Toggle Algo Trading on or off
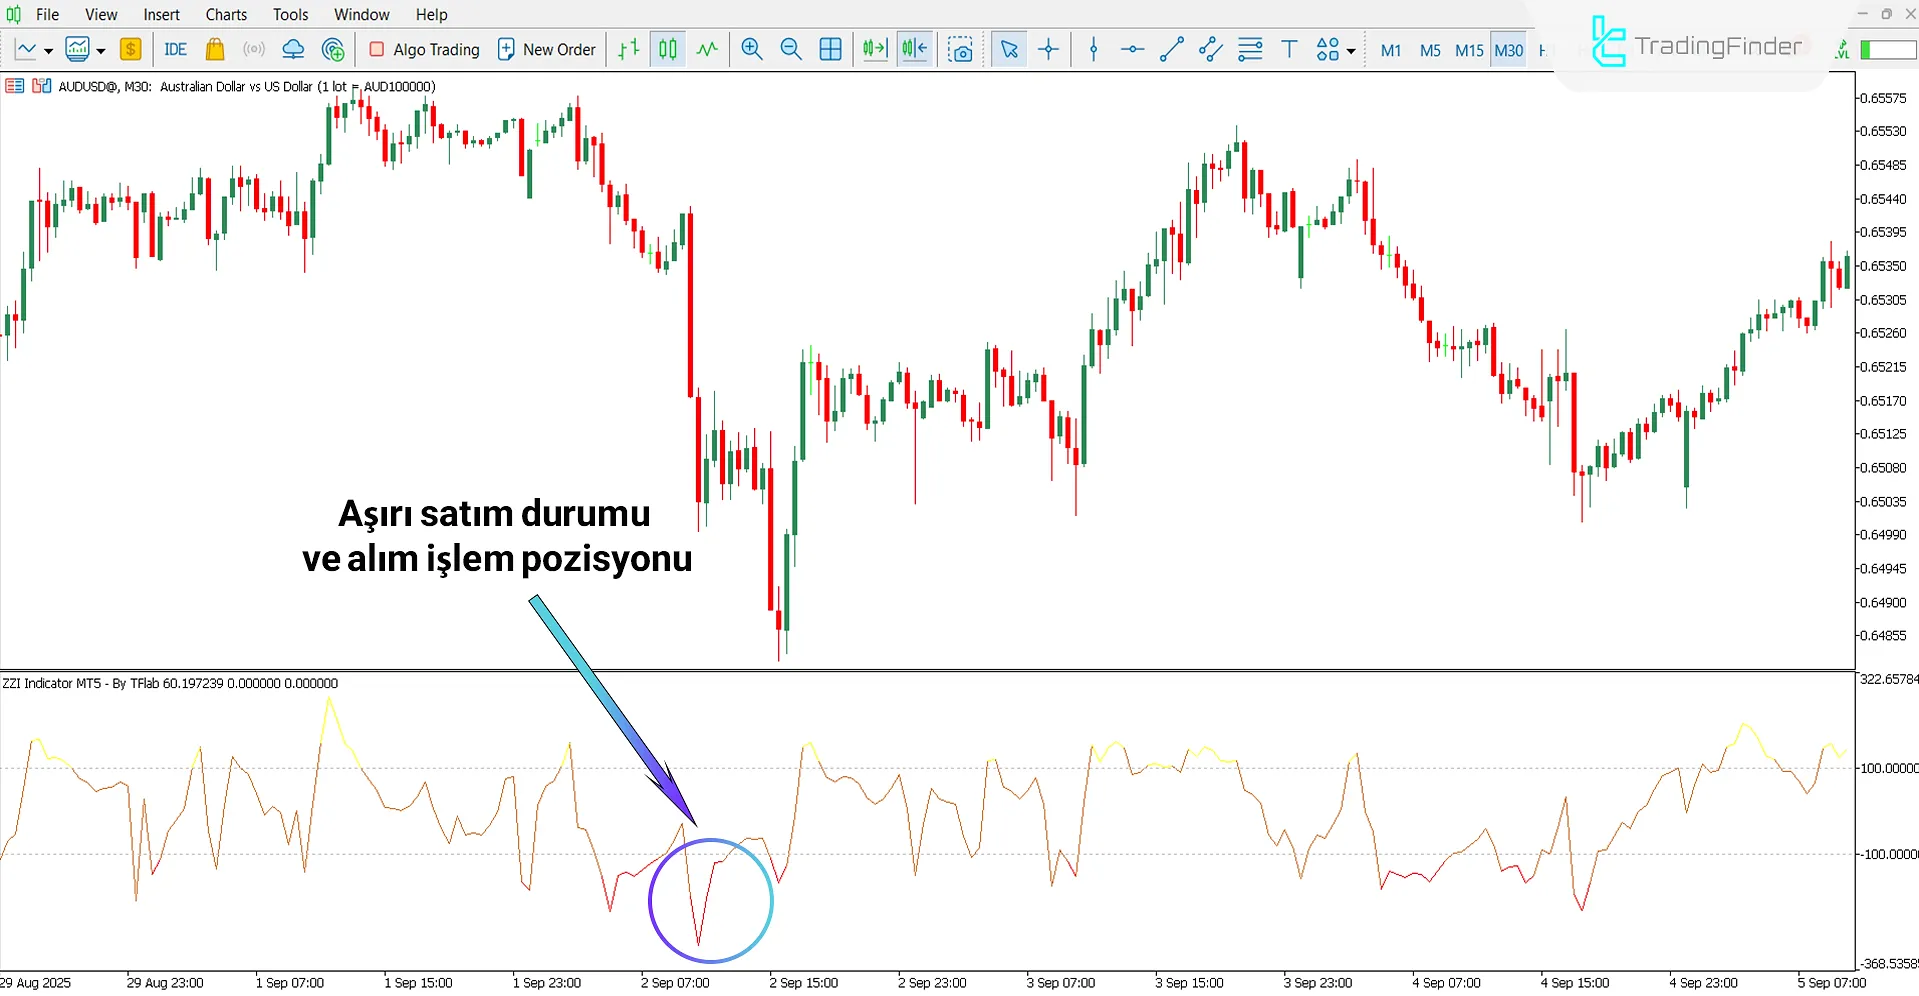 (x=424, y=49)
